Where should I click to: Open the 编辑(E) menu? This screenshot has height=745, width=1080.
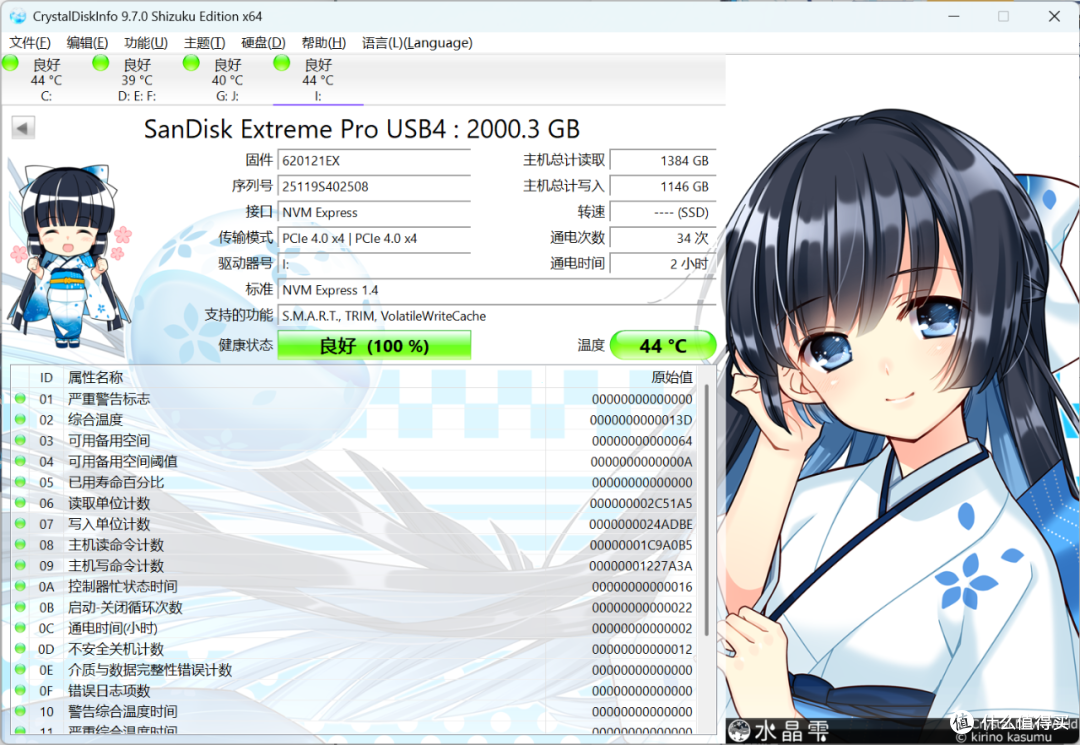tap(87, 43)
